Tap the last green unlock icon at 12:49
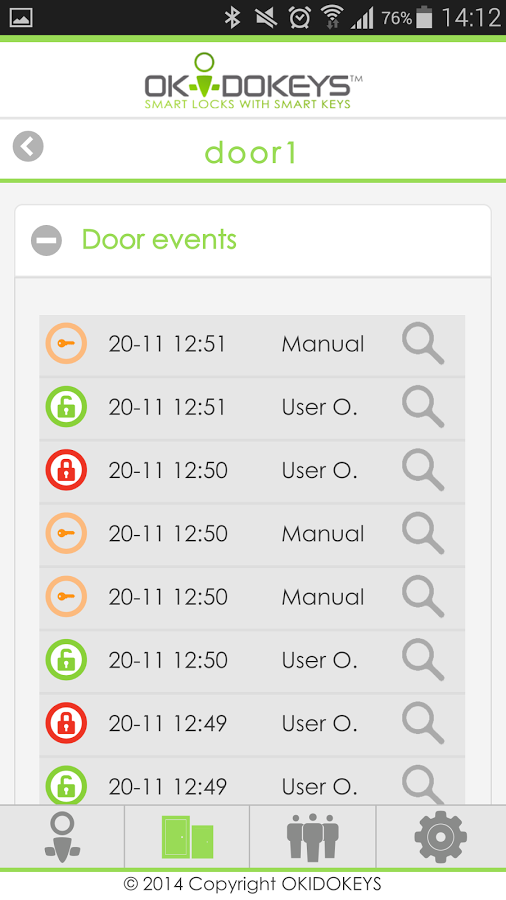 tap(66, 785)
